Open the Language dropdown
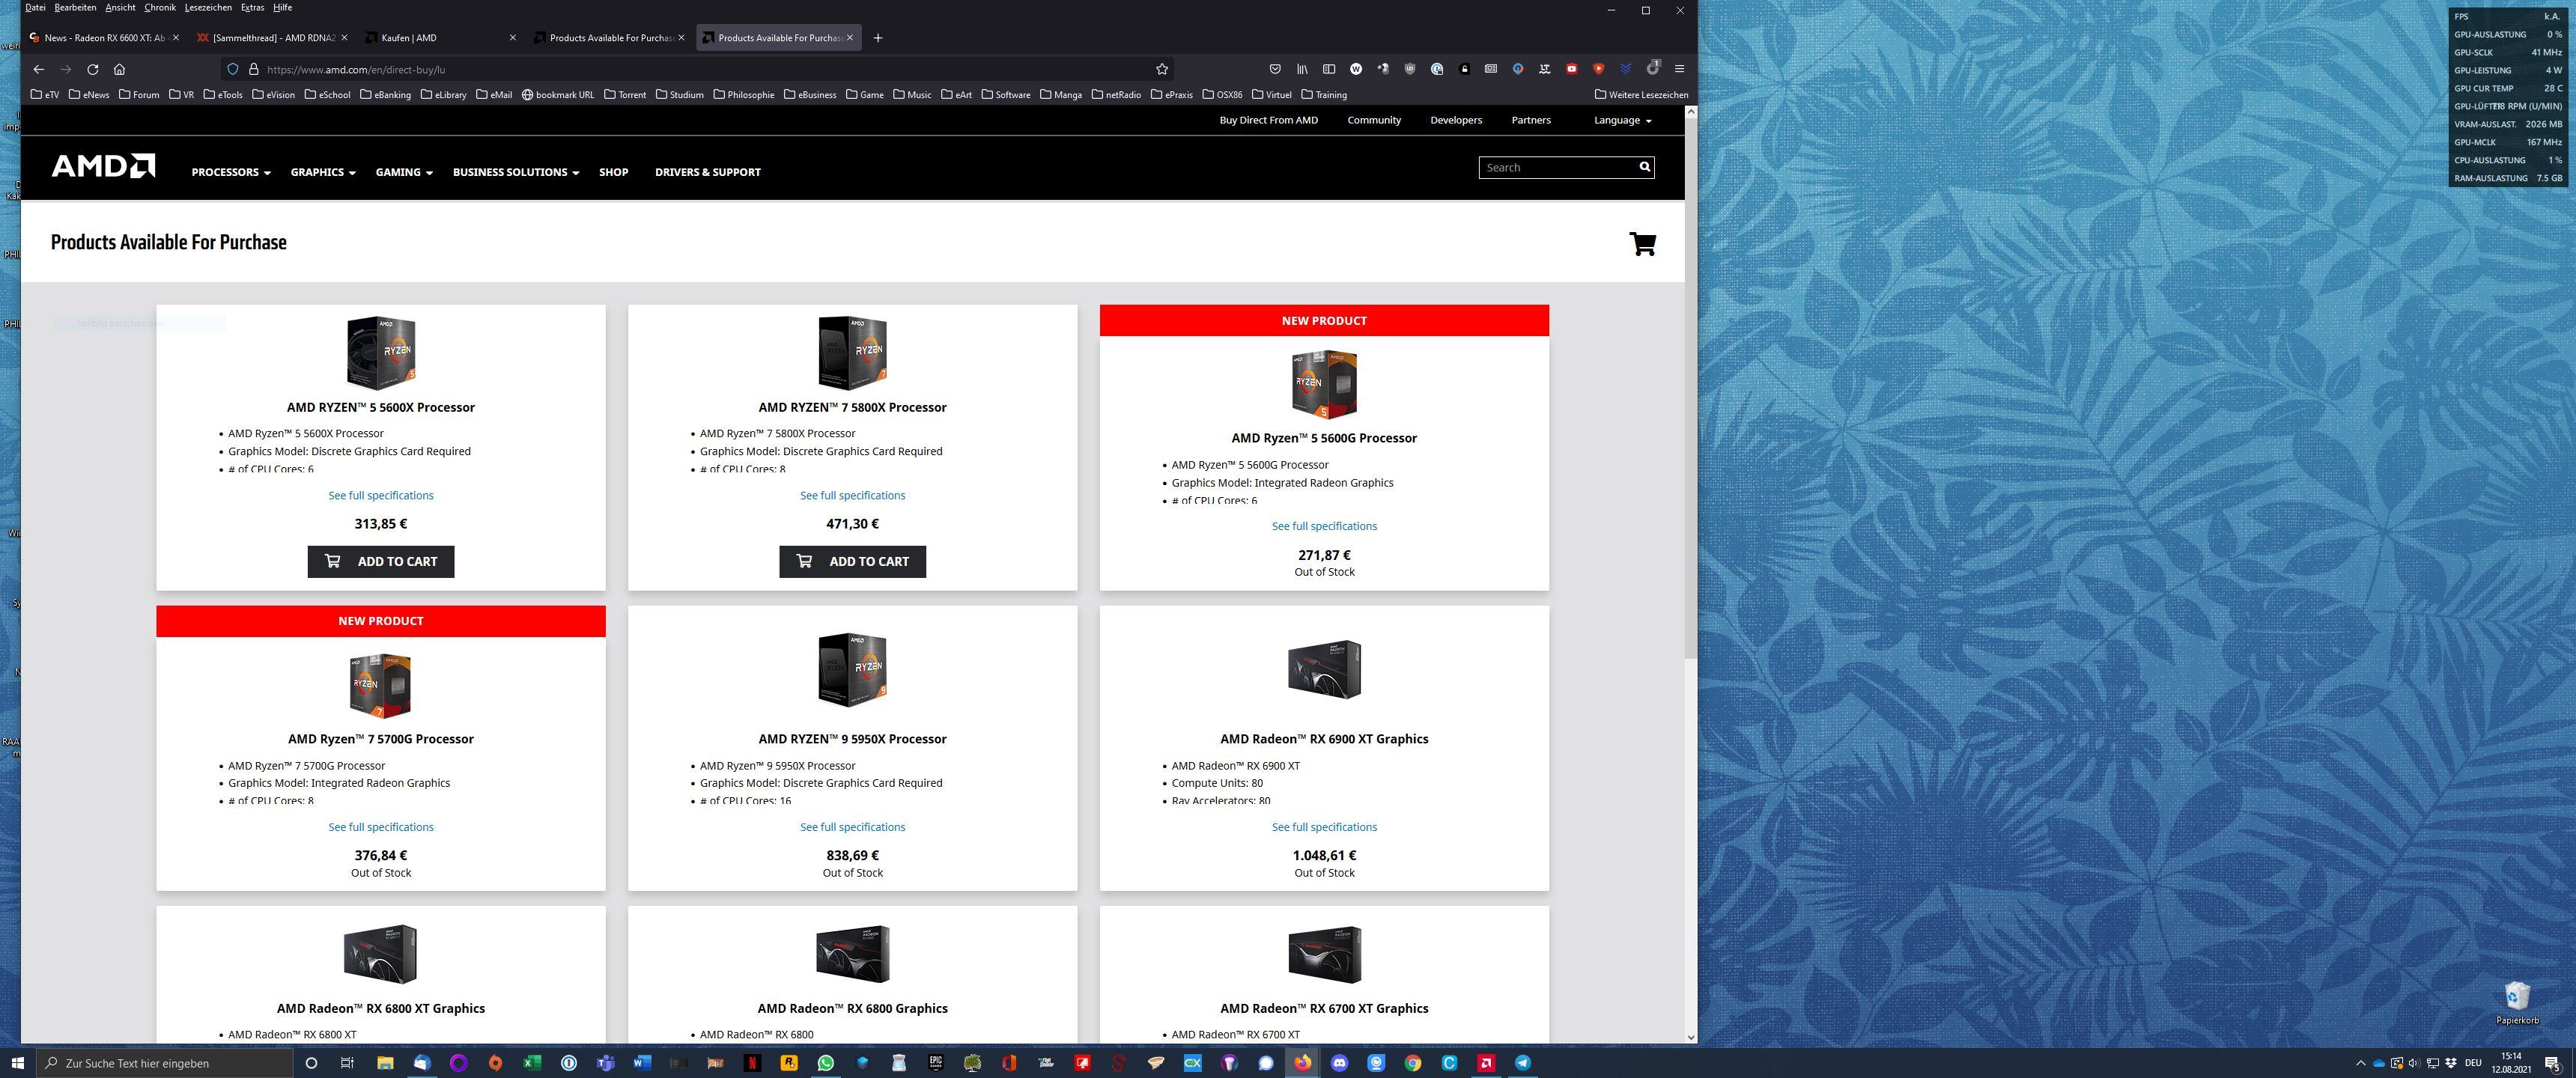 [1622, 120]
